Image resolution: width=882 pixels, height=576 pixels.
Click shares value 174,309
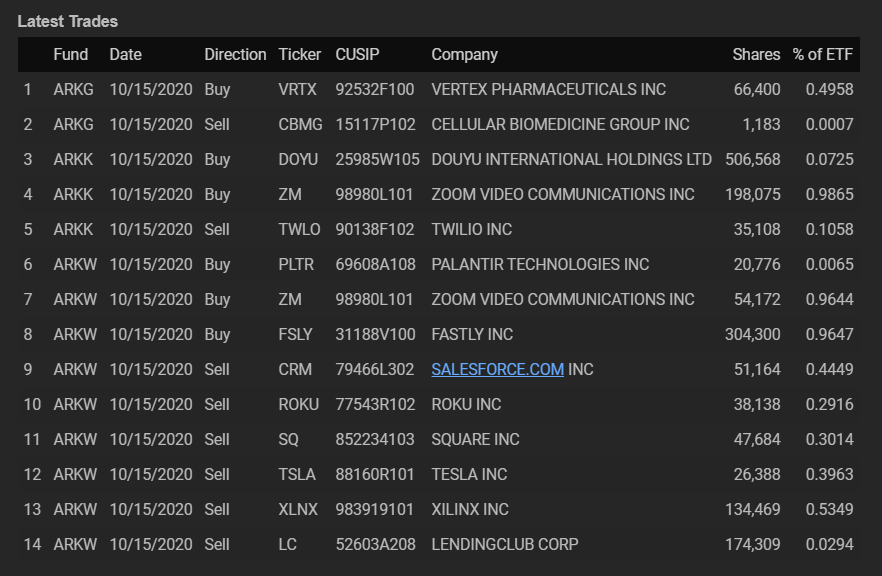[x=753, y=544]
